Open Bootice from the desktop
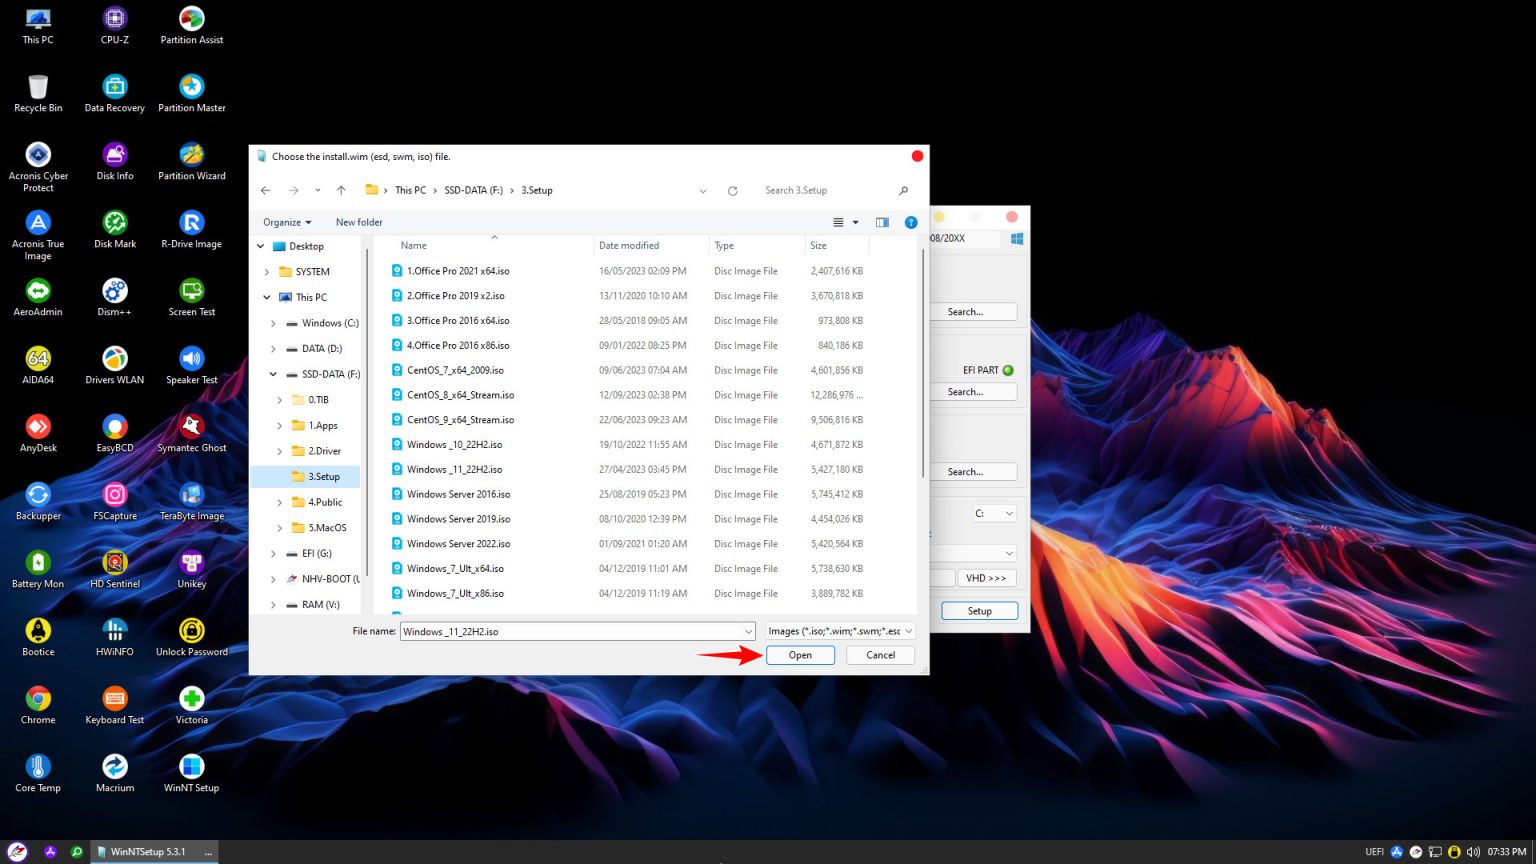This screenshot has height=864, width=1536. pyautogui.click(x=38, y=630)
